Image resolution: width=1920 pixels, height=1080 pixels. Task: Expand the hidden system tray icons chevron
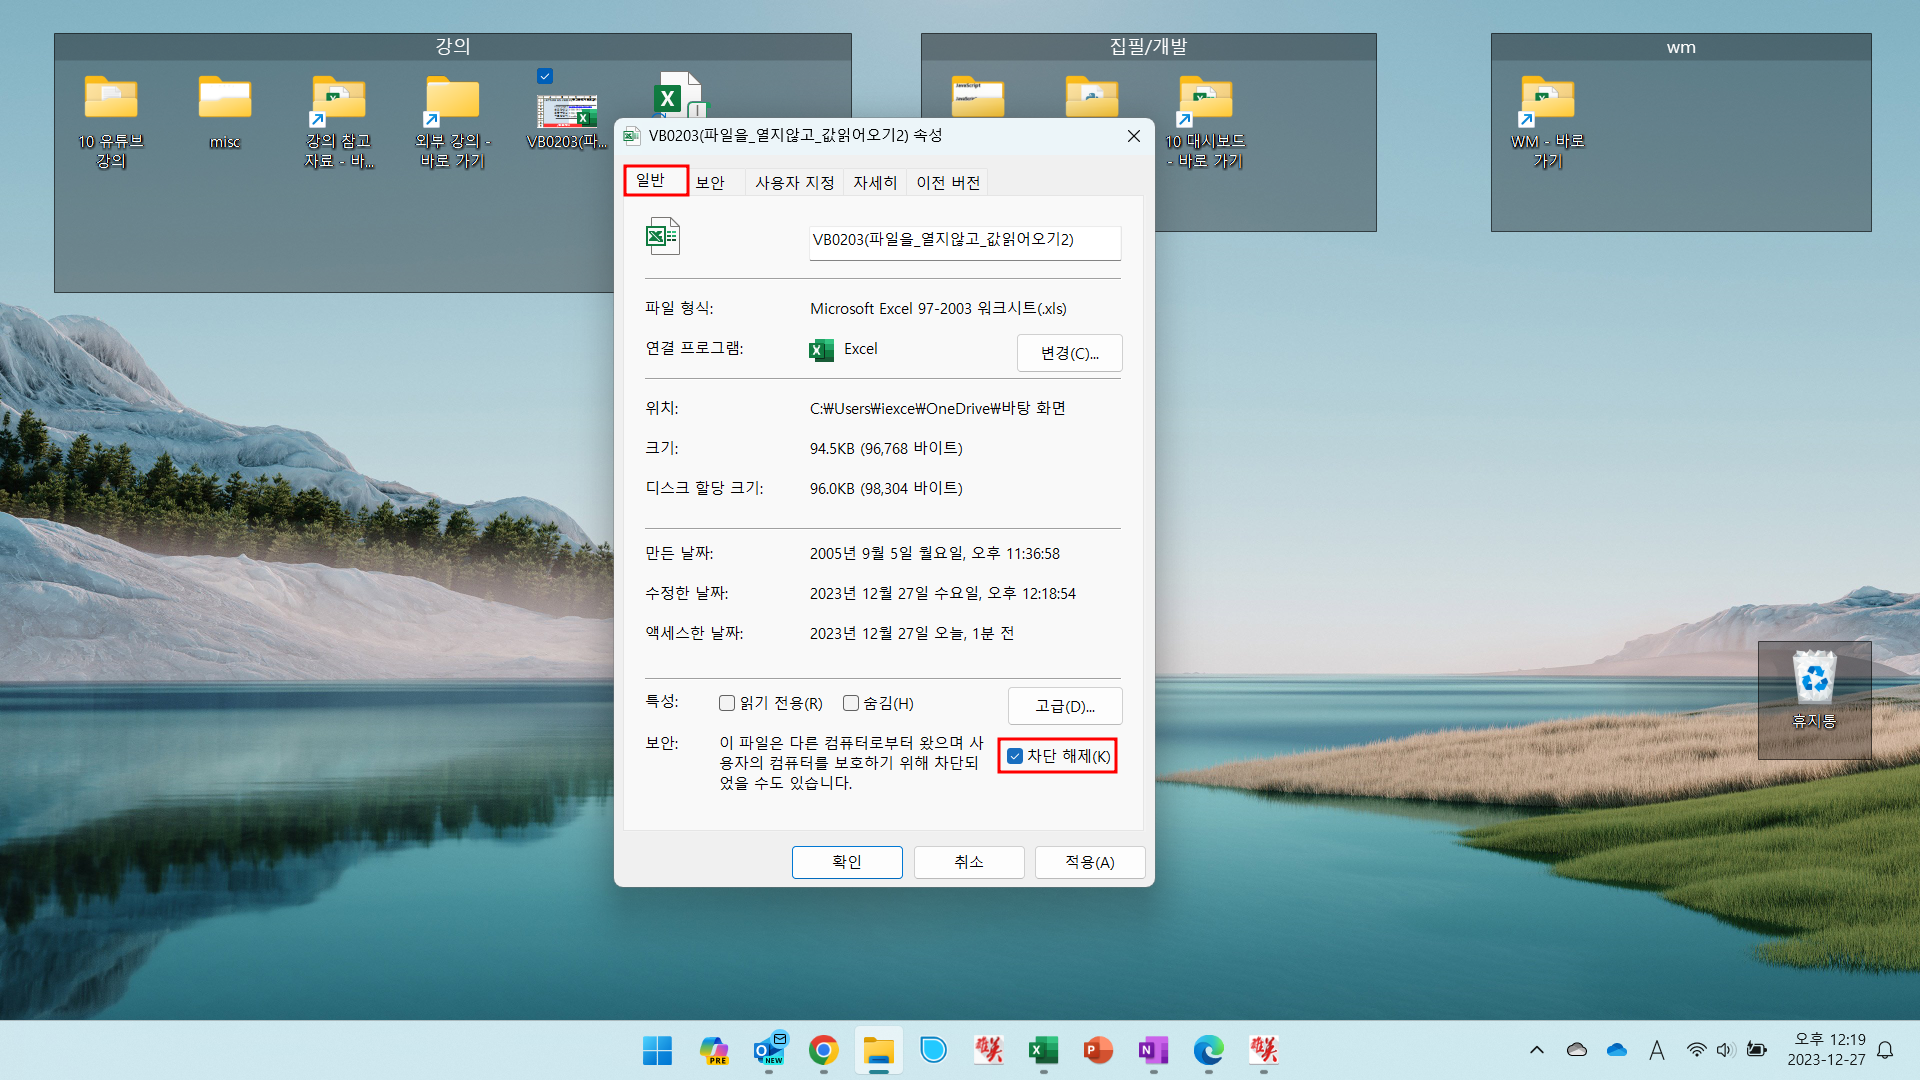point(1537,1050)
